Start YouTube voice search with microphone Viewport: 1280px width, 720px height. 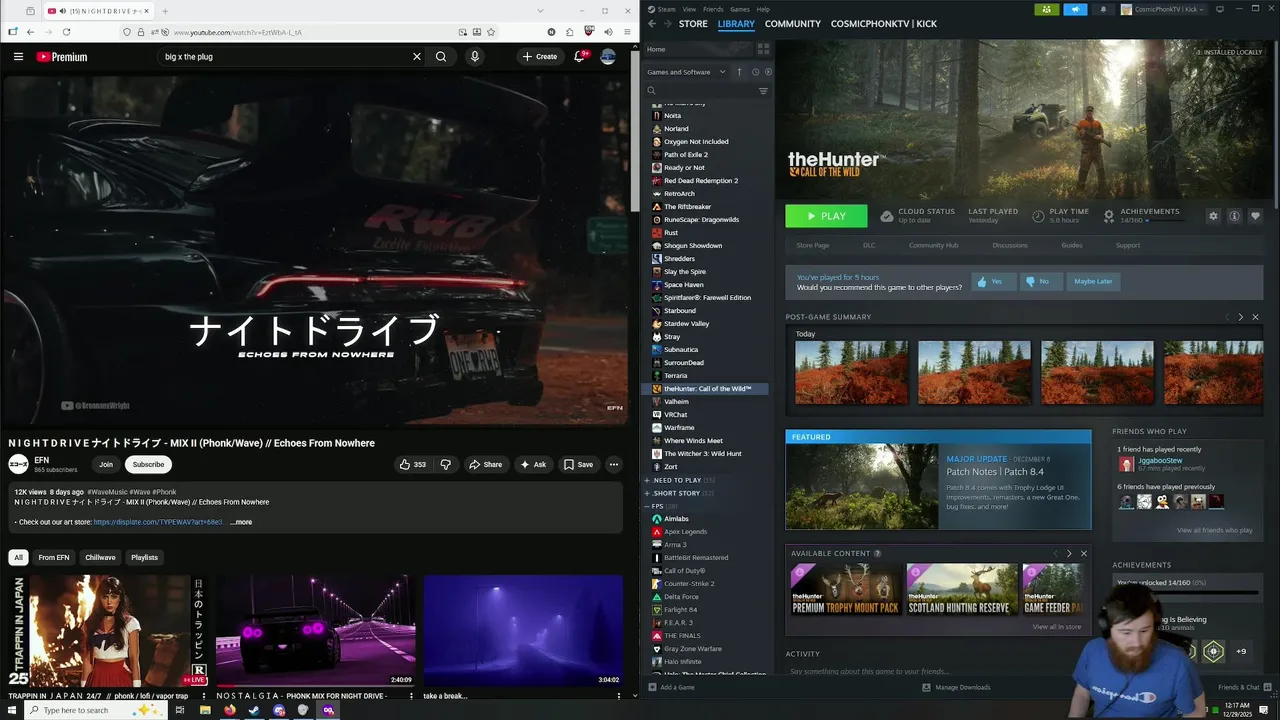coord(475,57)
